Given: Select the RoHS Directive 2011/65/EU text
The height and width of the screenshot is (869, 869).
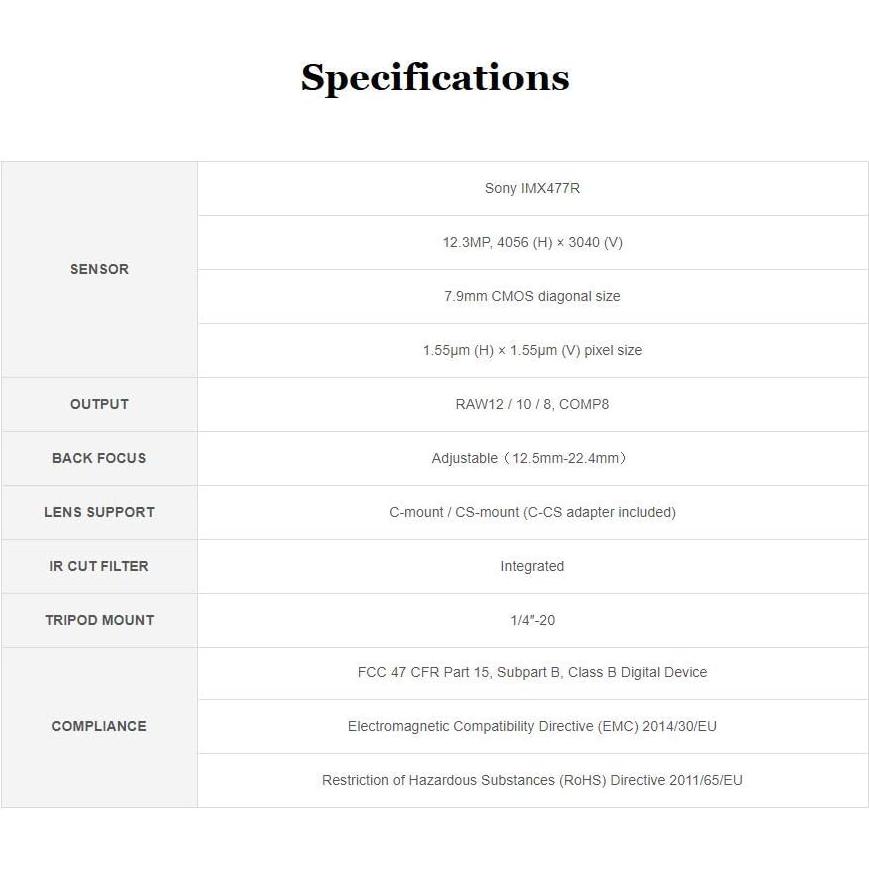Looking at the screenshot, I should [x=532, y=780].
